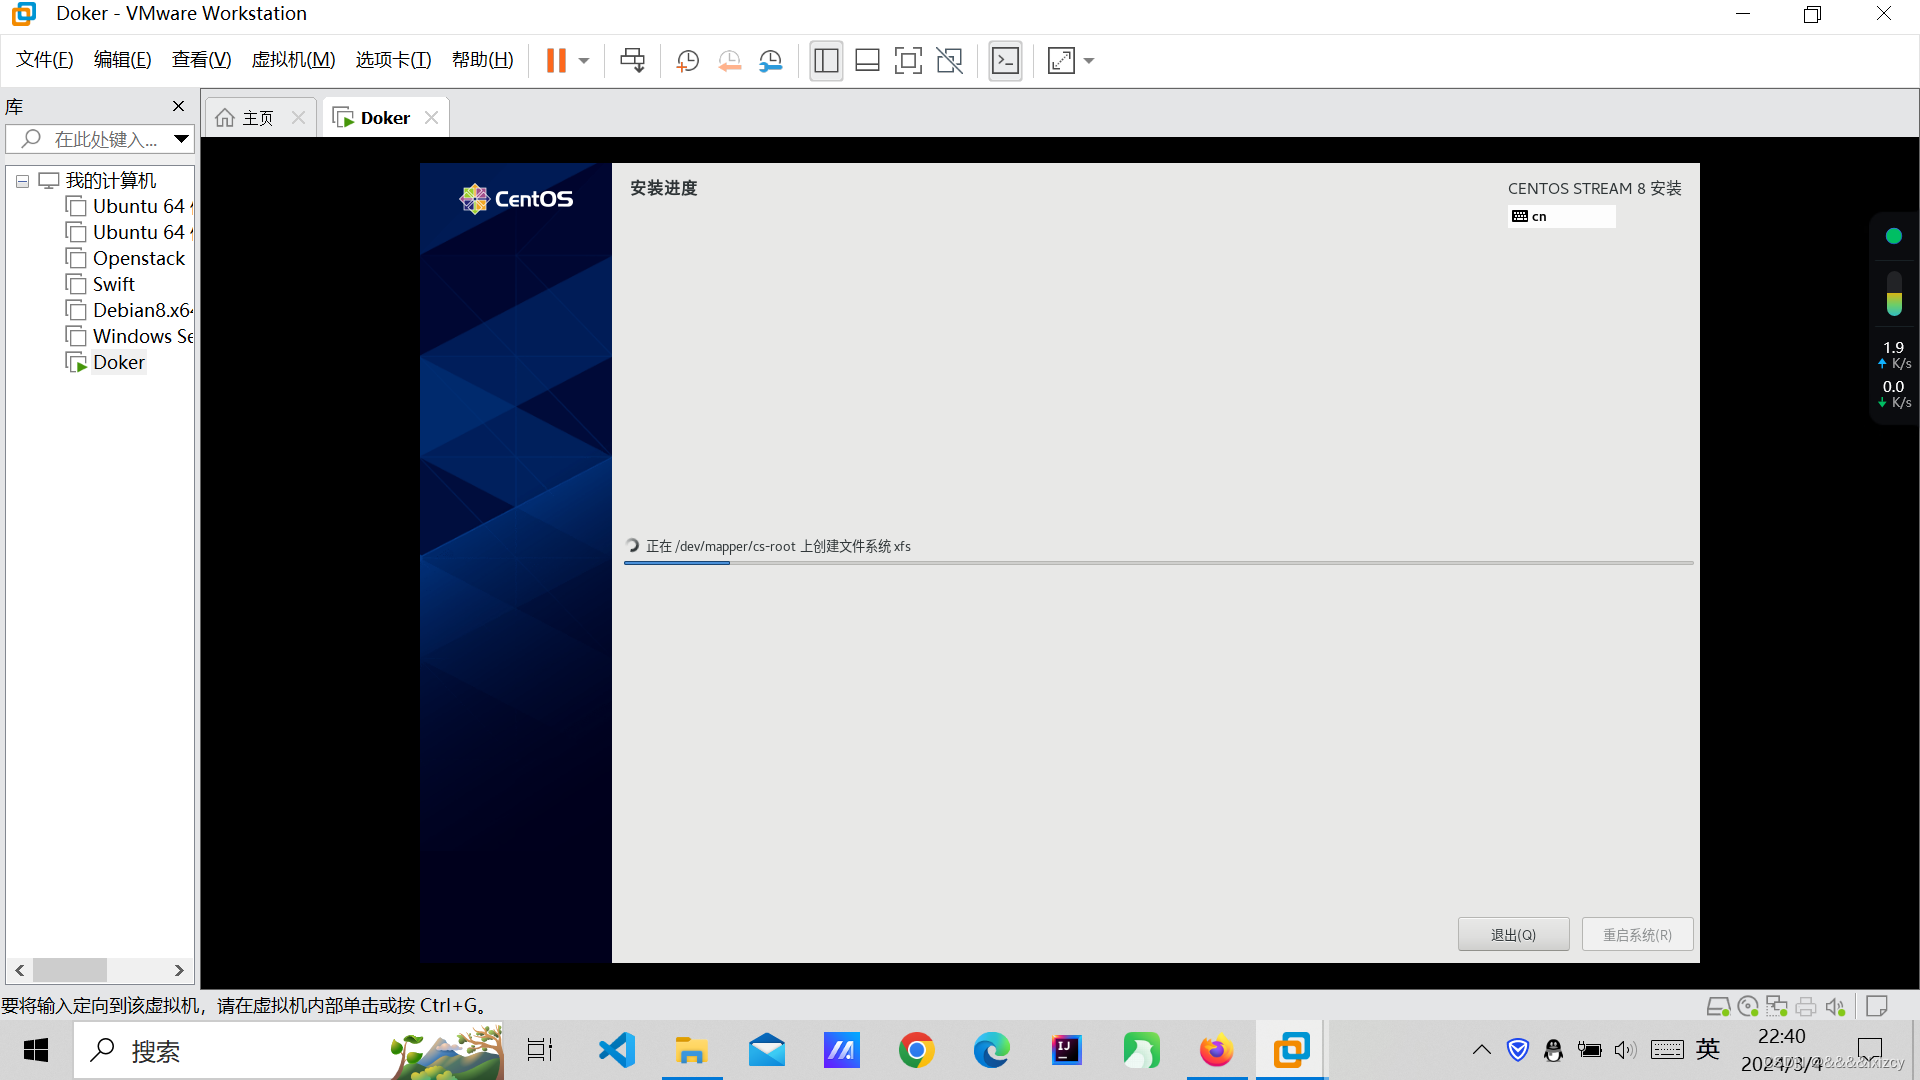The width and height of the screenshot is (1920, 1080).
Task: Open Firefox from the taskbar
Action: [x=1216, y=1051]
